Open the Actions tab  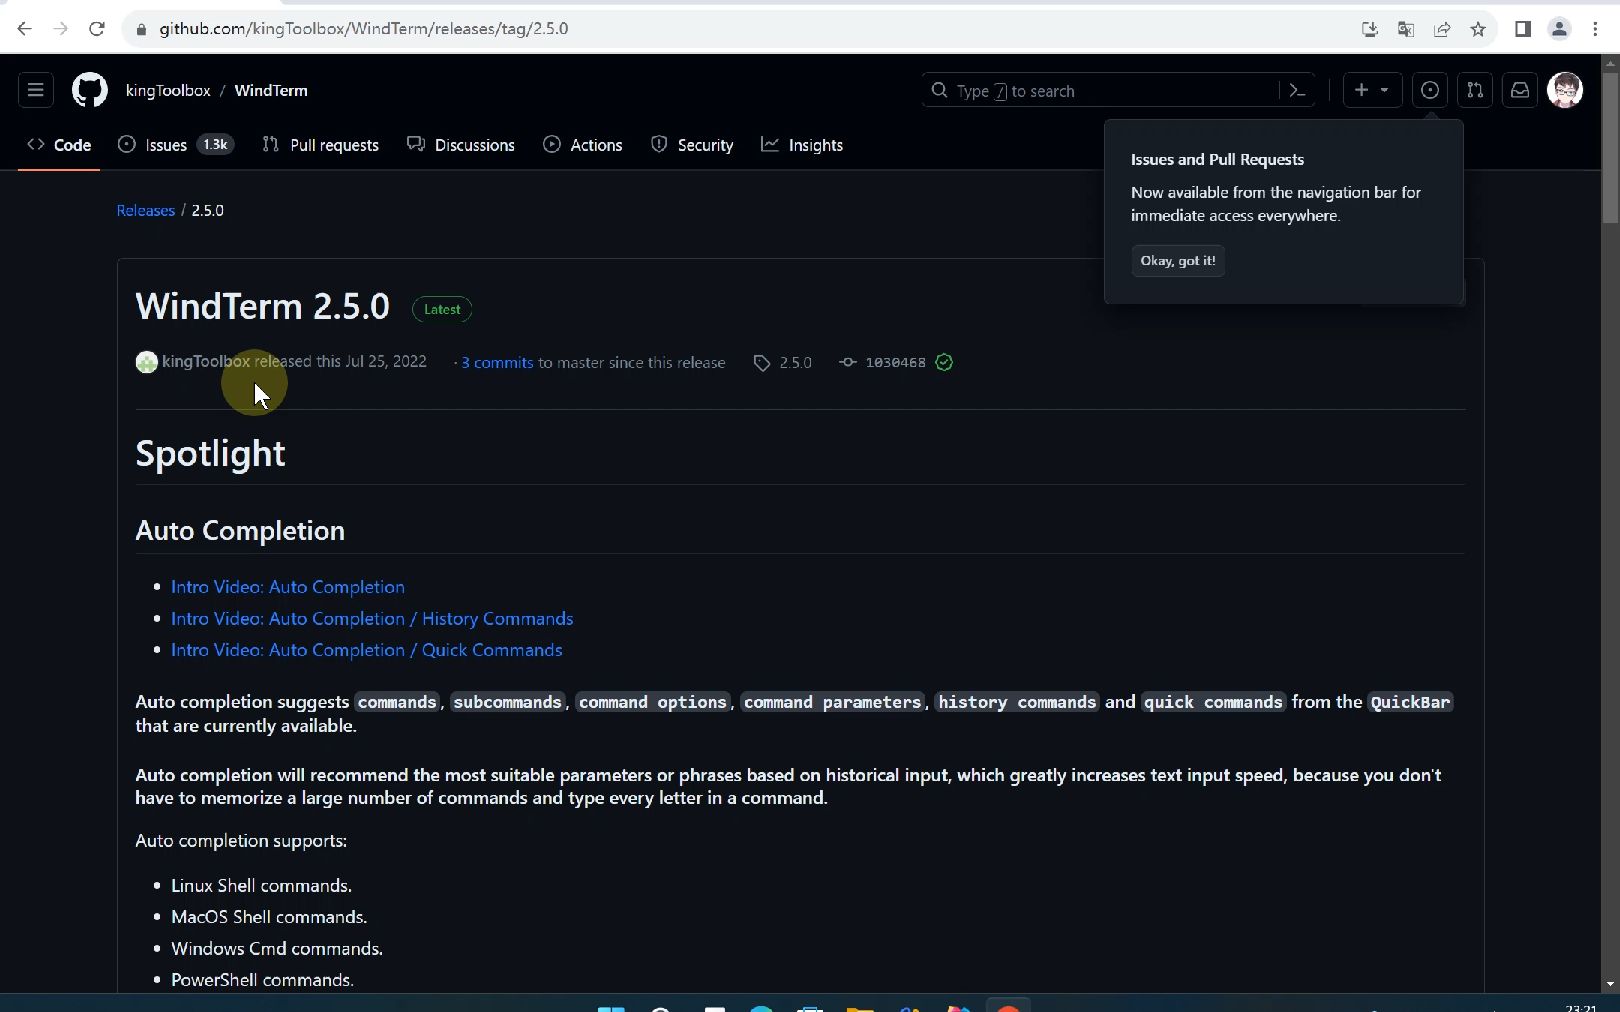(583, 145)
